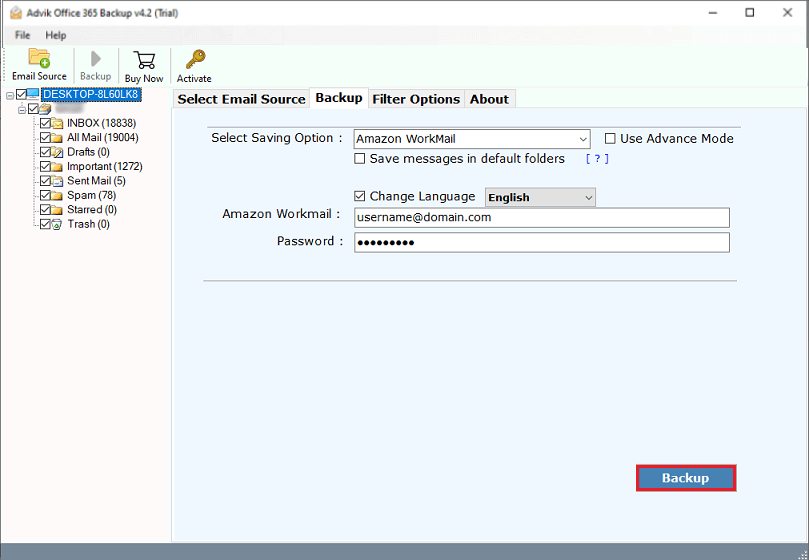This screenshot has height=560, width=809.
Task: Open the Help menu
Action: coord(55,35)
